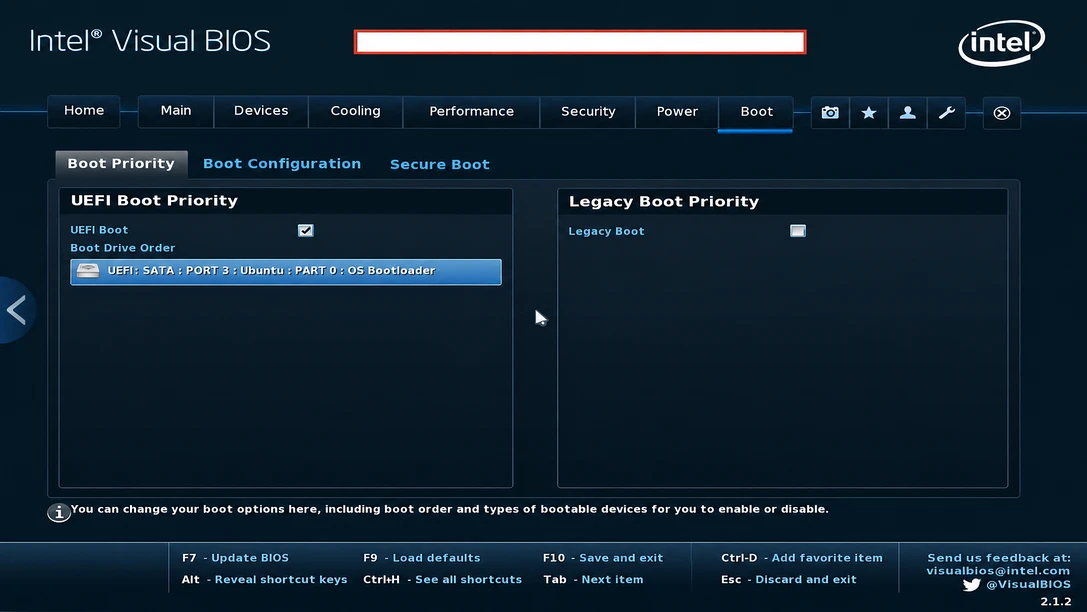The width and height of the screenshot is (1087, 612).
Task: Select the Boot Priority sub-tab
Action: (x=121, y=164)
